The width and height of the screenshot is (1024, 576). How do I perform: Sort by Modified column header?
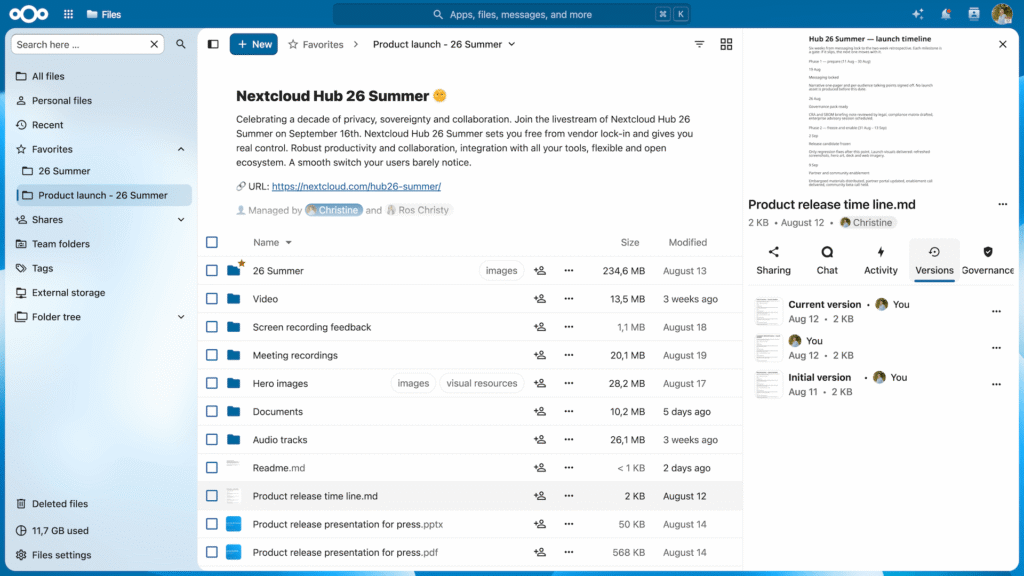tap(687, 242)
